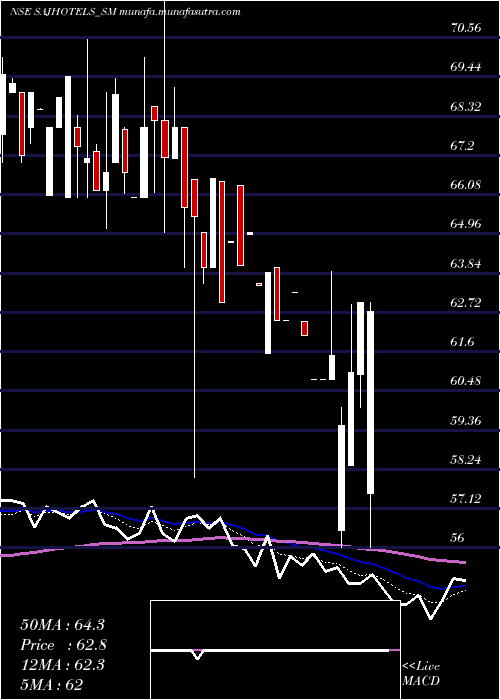Click the 68.32 price axis label

tap(466, 106)
